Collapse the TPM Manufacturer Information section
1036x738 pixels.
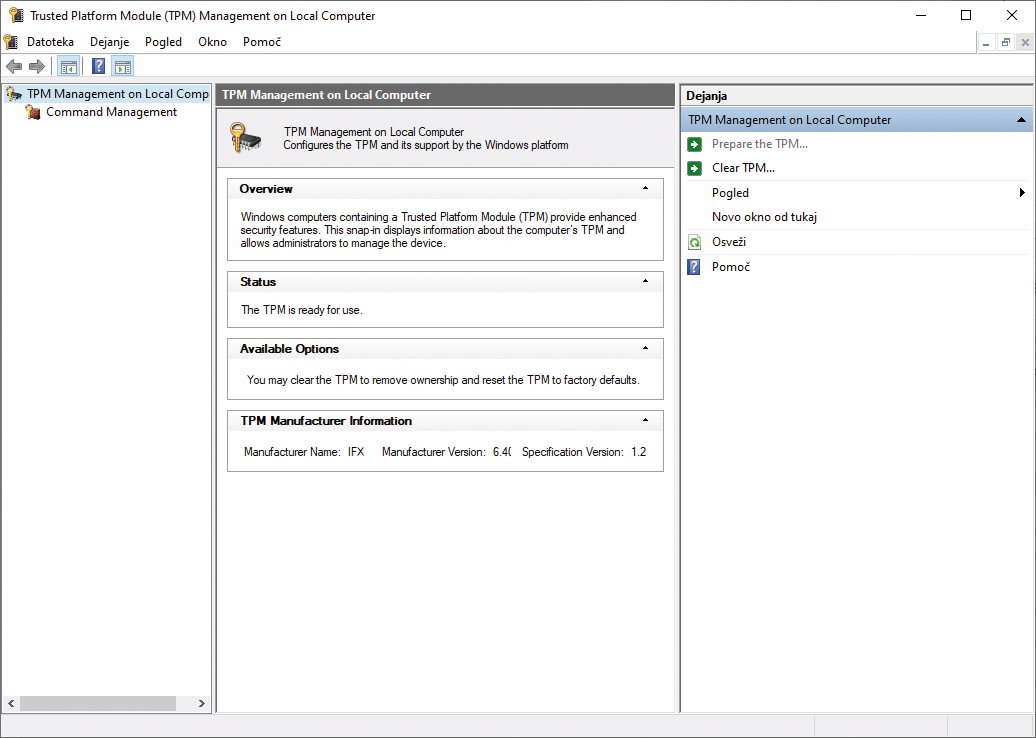coord(646,420)
